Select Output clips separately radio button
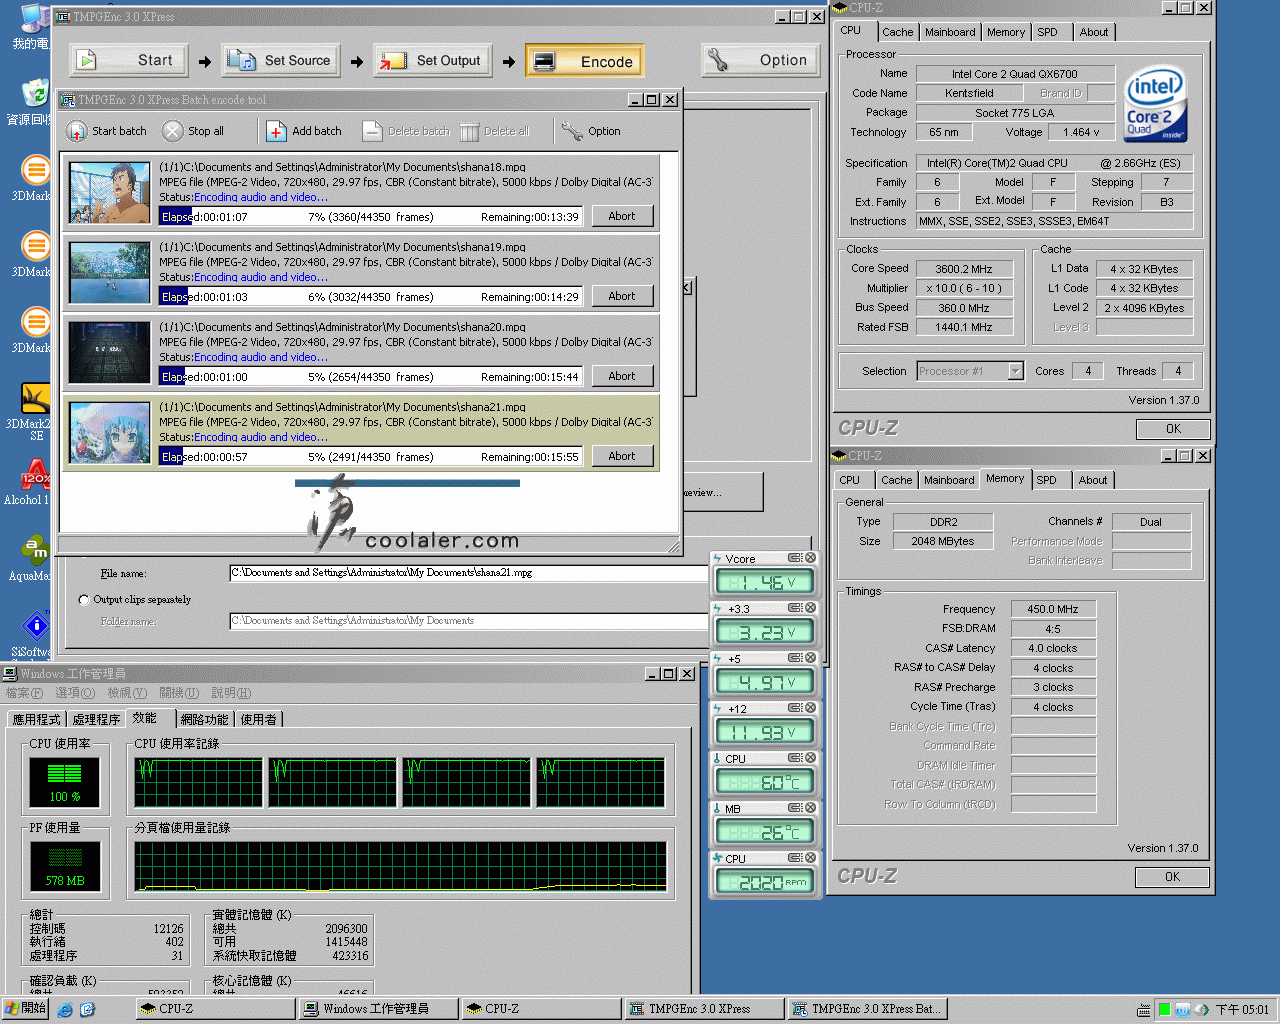This screenshot has width=1280, height=1024. pyautogui.click(x=84, y=600)
